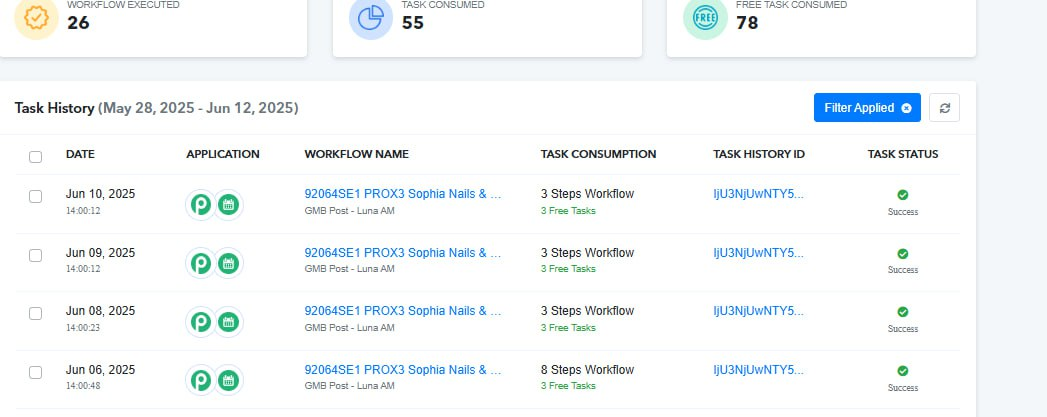
Task: Click the TASK STATUS column header
Action: click(903, 154)
